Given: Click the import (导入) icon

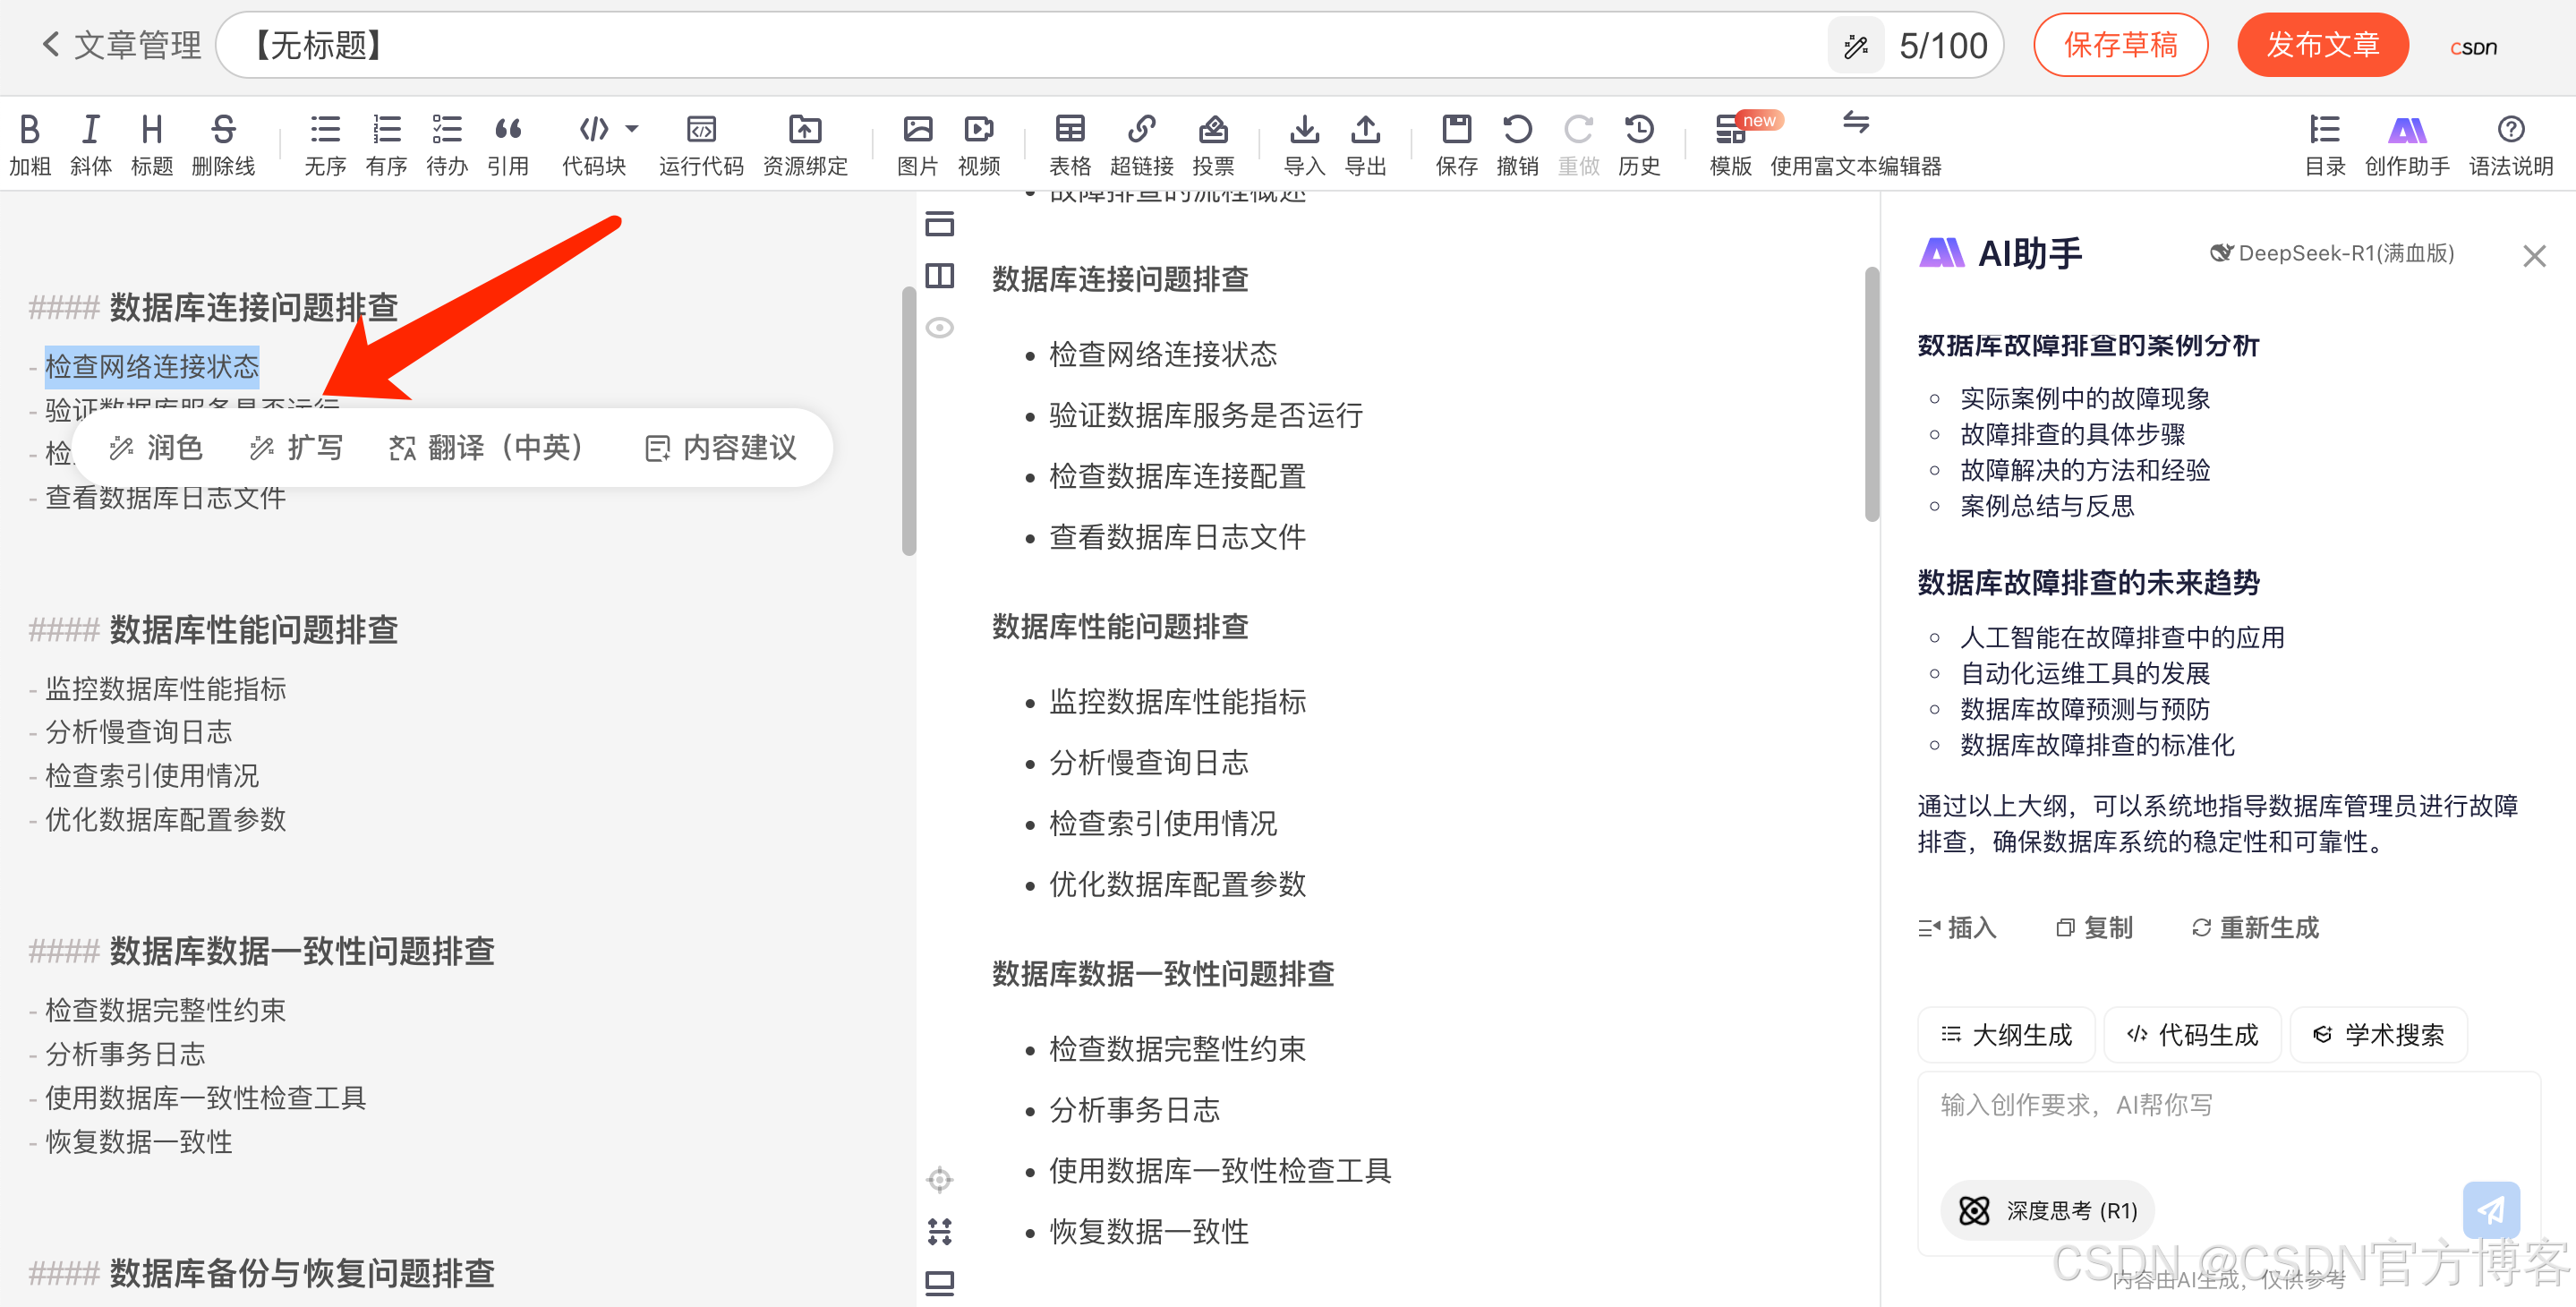Looking at the screenshot, I should 1303,131.
